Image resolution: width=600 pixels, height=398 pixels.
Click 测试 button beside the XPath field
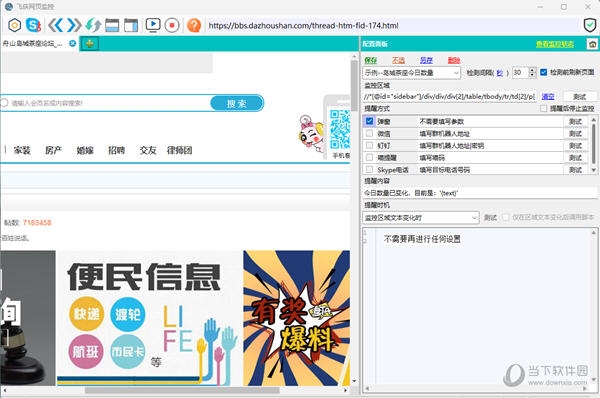click(580, 96)
